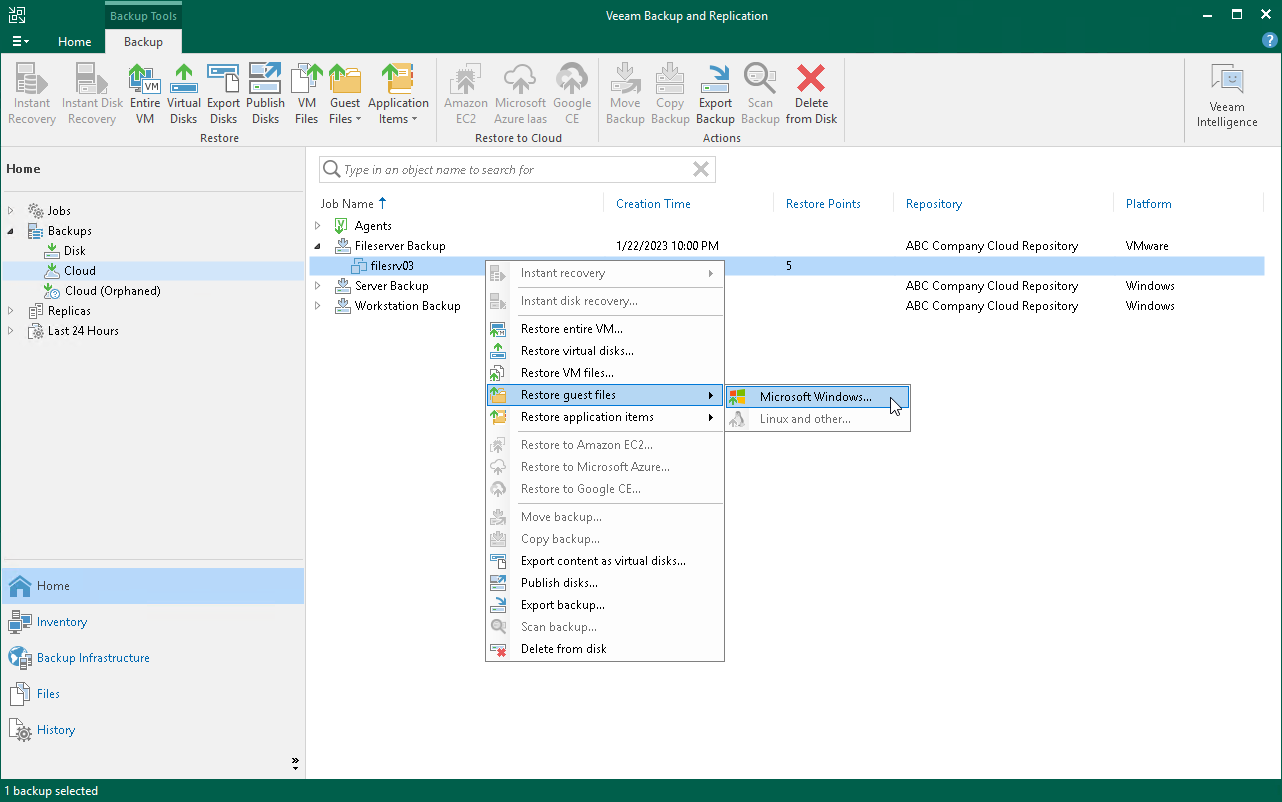Click the Instant Disk Recovery ribbon icon
The height and width of the screenshot is (802, 1282).
click(92, 94)
